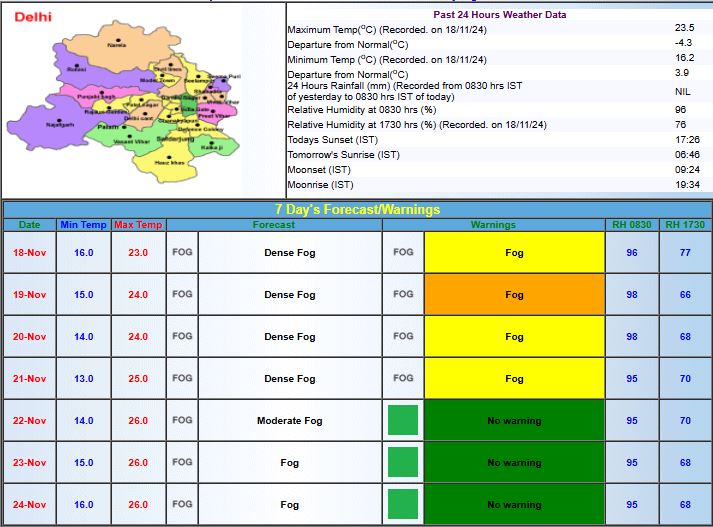The width and height of the screenshot is (713, 527).
Task: Click the forecast FOG icon for 21-Nov
Action: click(x=182, y=378)
